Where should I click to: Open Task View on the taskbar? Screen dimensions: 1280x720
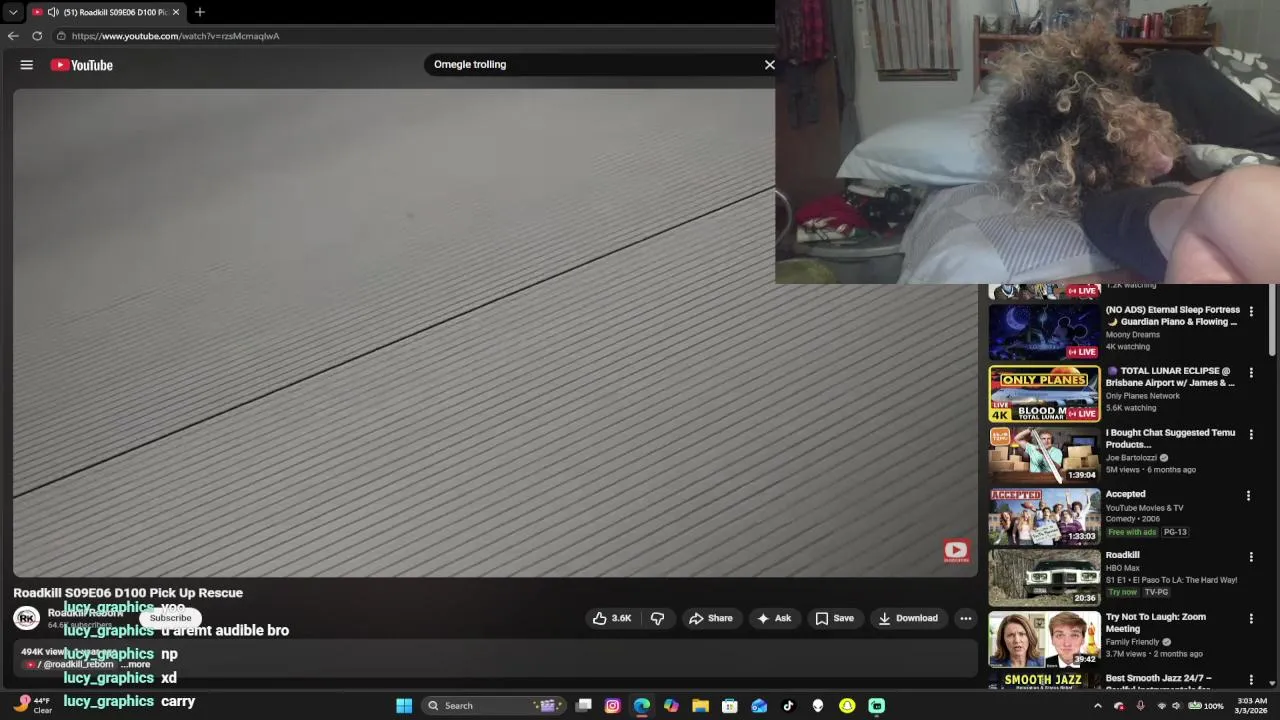[x=584, y=706]
